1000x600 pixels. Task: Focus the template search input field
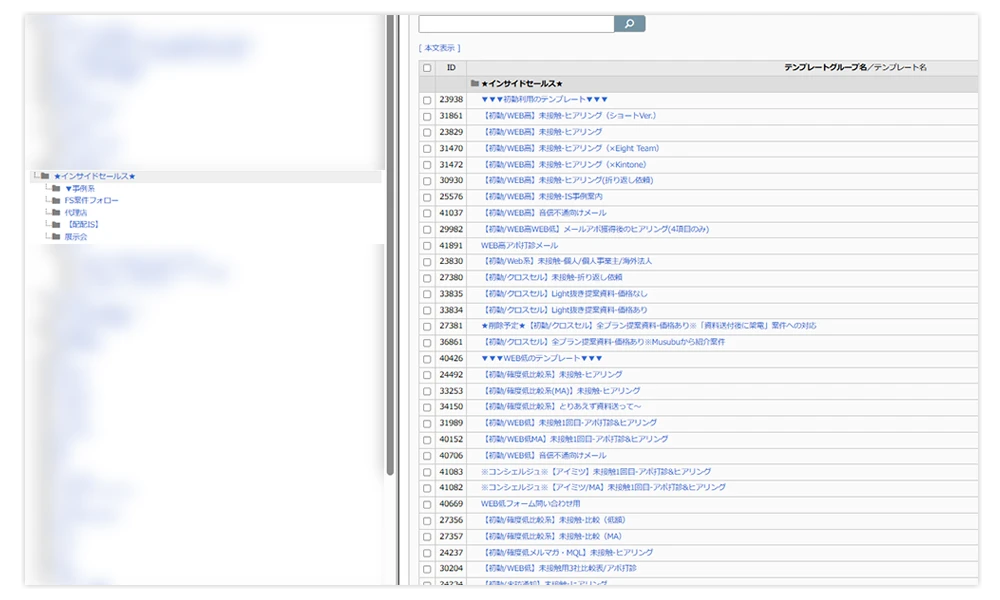click(515, 23)
